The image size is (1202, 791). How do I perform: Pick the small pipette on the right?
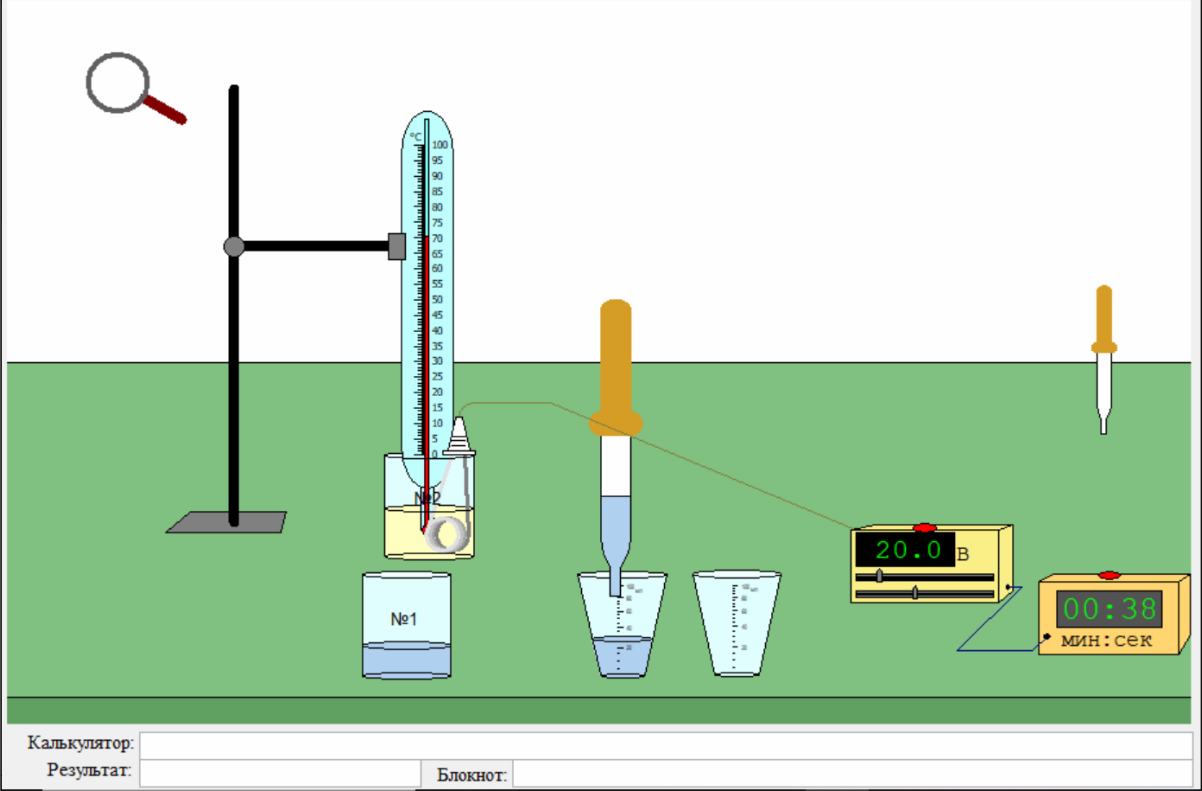pyautogui.click(x=1104, y=359)
